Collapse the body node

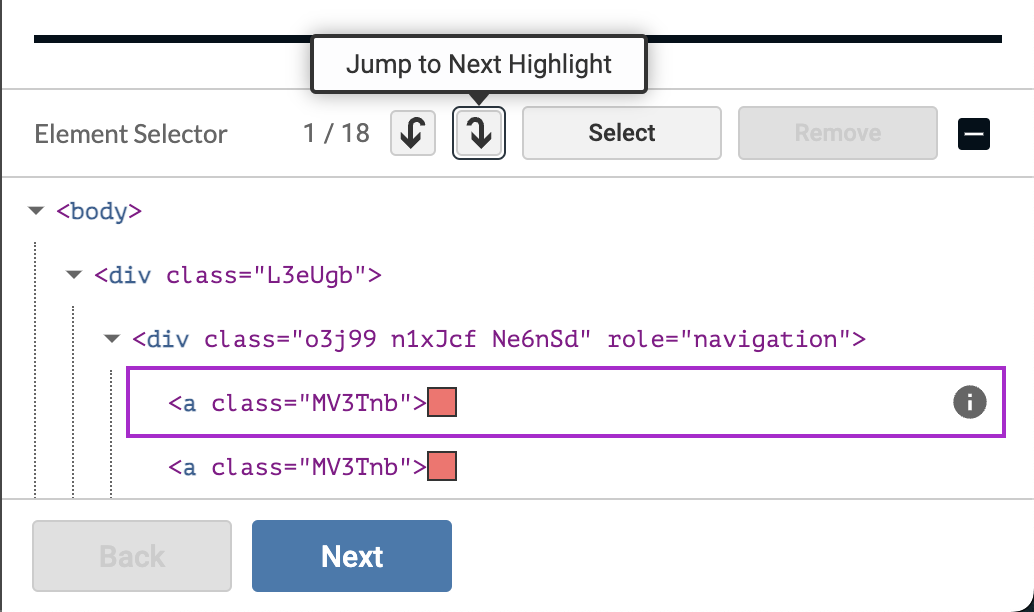[x=37, y=211]
